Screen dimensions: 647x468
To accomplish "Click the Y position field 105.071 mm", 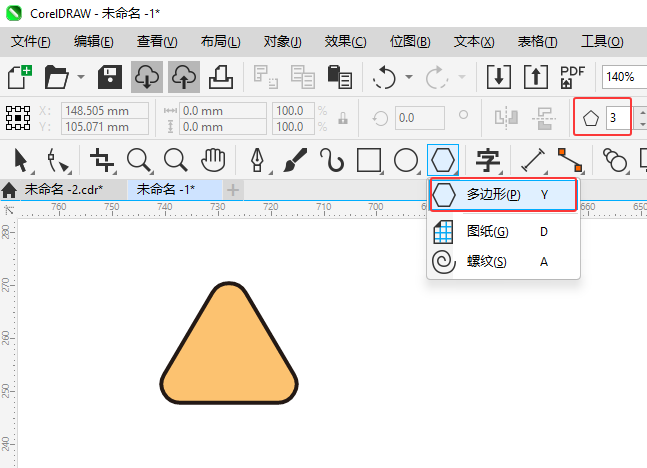I will point(105,127).
